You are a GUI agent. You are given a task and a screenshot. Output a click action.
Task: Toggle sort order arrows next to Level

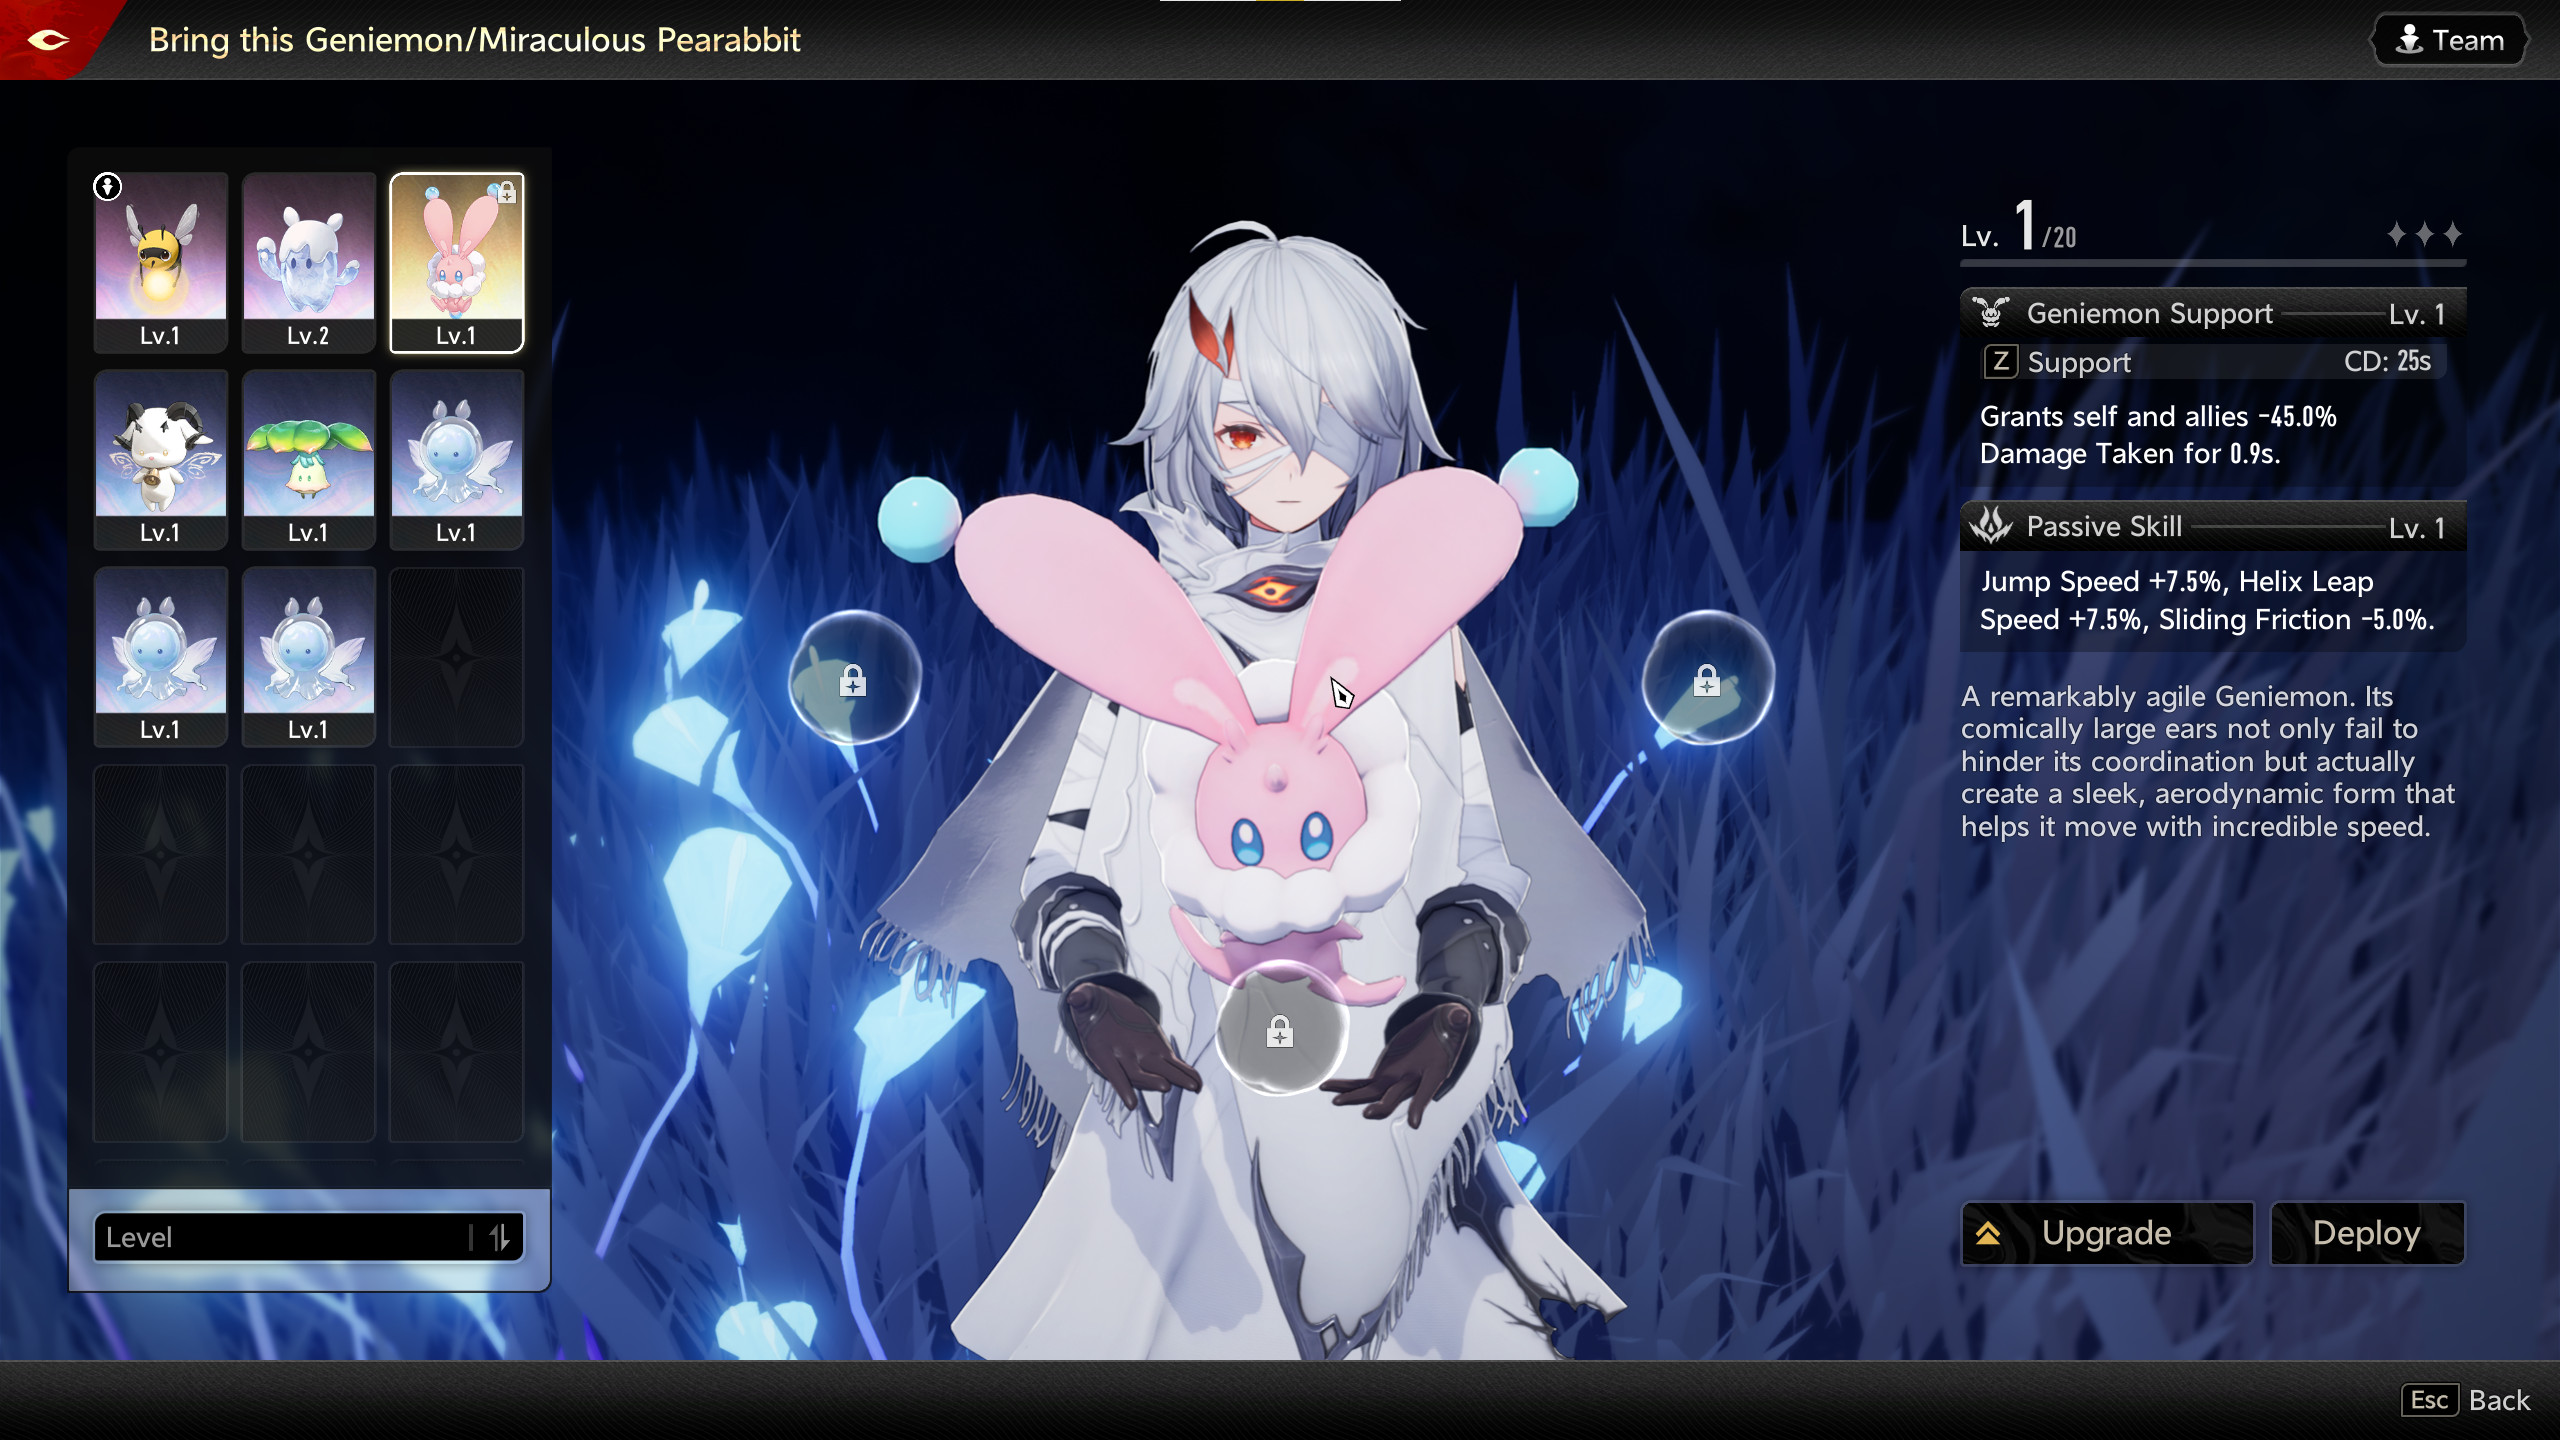[499, 1237]
